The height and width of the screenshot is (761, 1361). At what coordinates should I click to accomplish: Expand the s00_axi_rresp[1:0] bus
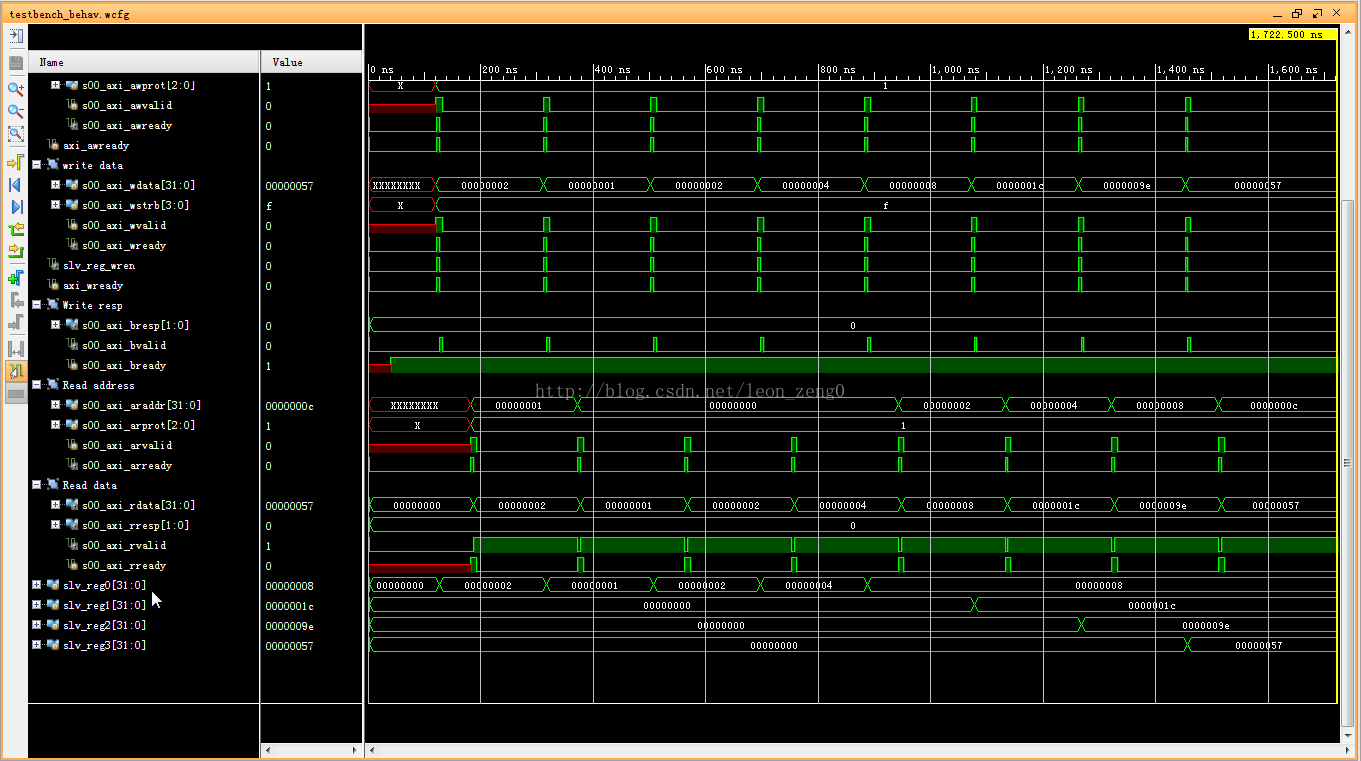click(x=55, y=525)
